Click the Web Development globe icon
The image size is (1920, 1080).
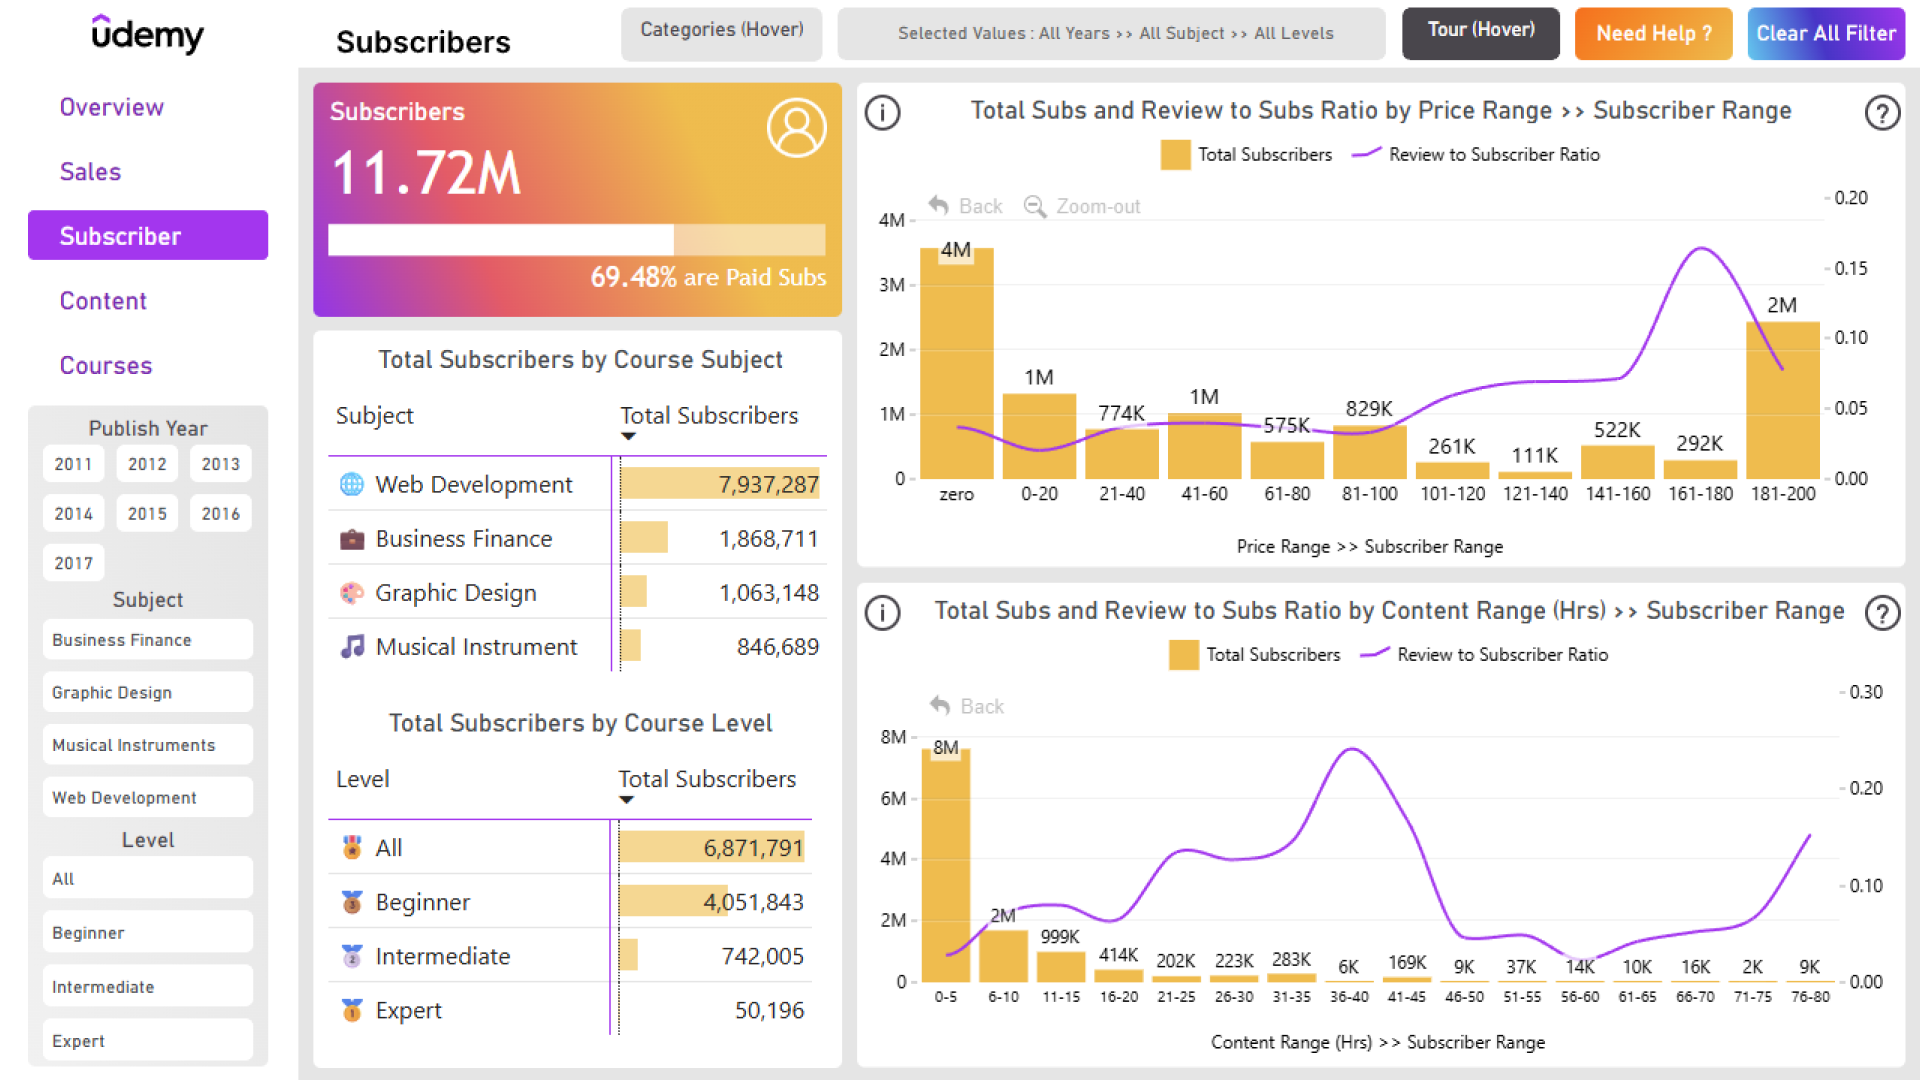(x=352, y=485)
